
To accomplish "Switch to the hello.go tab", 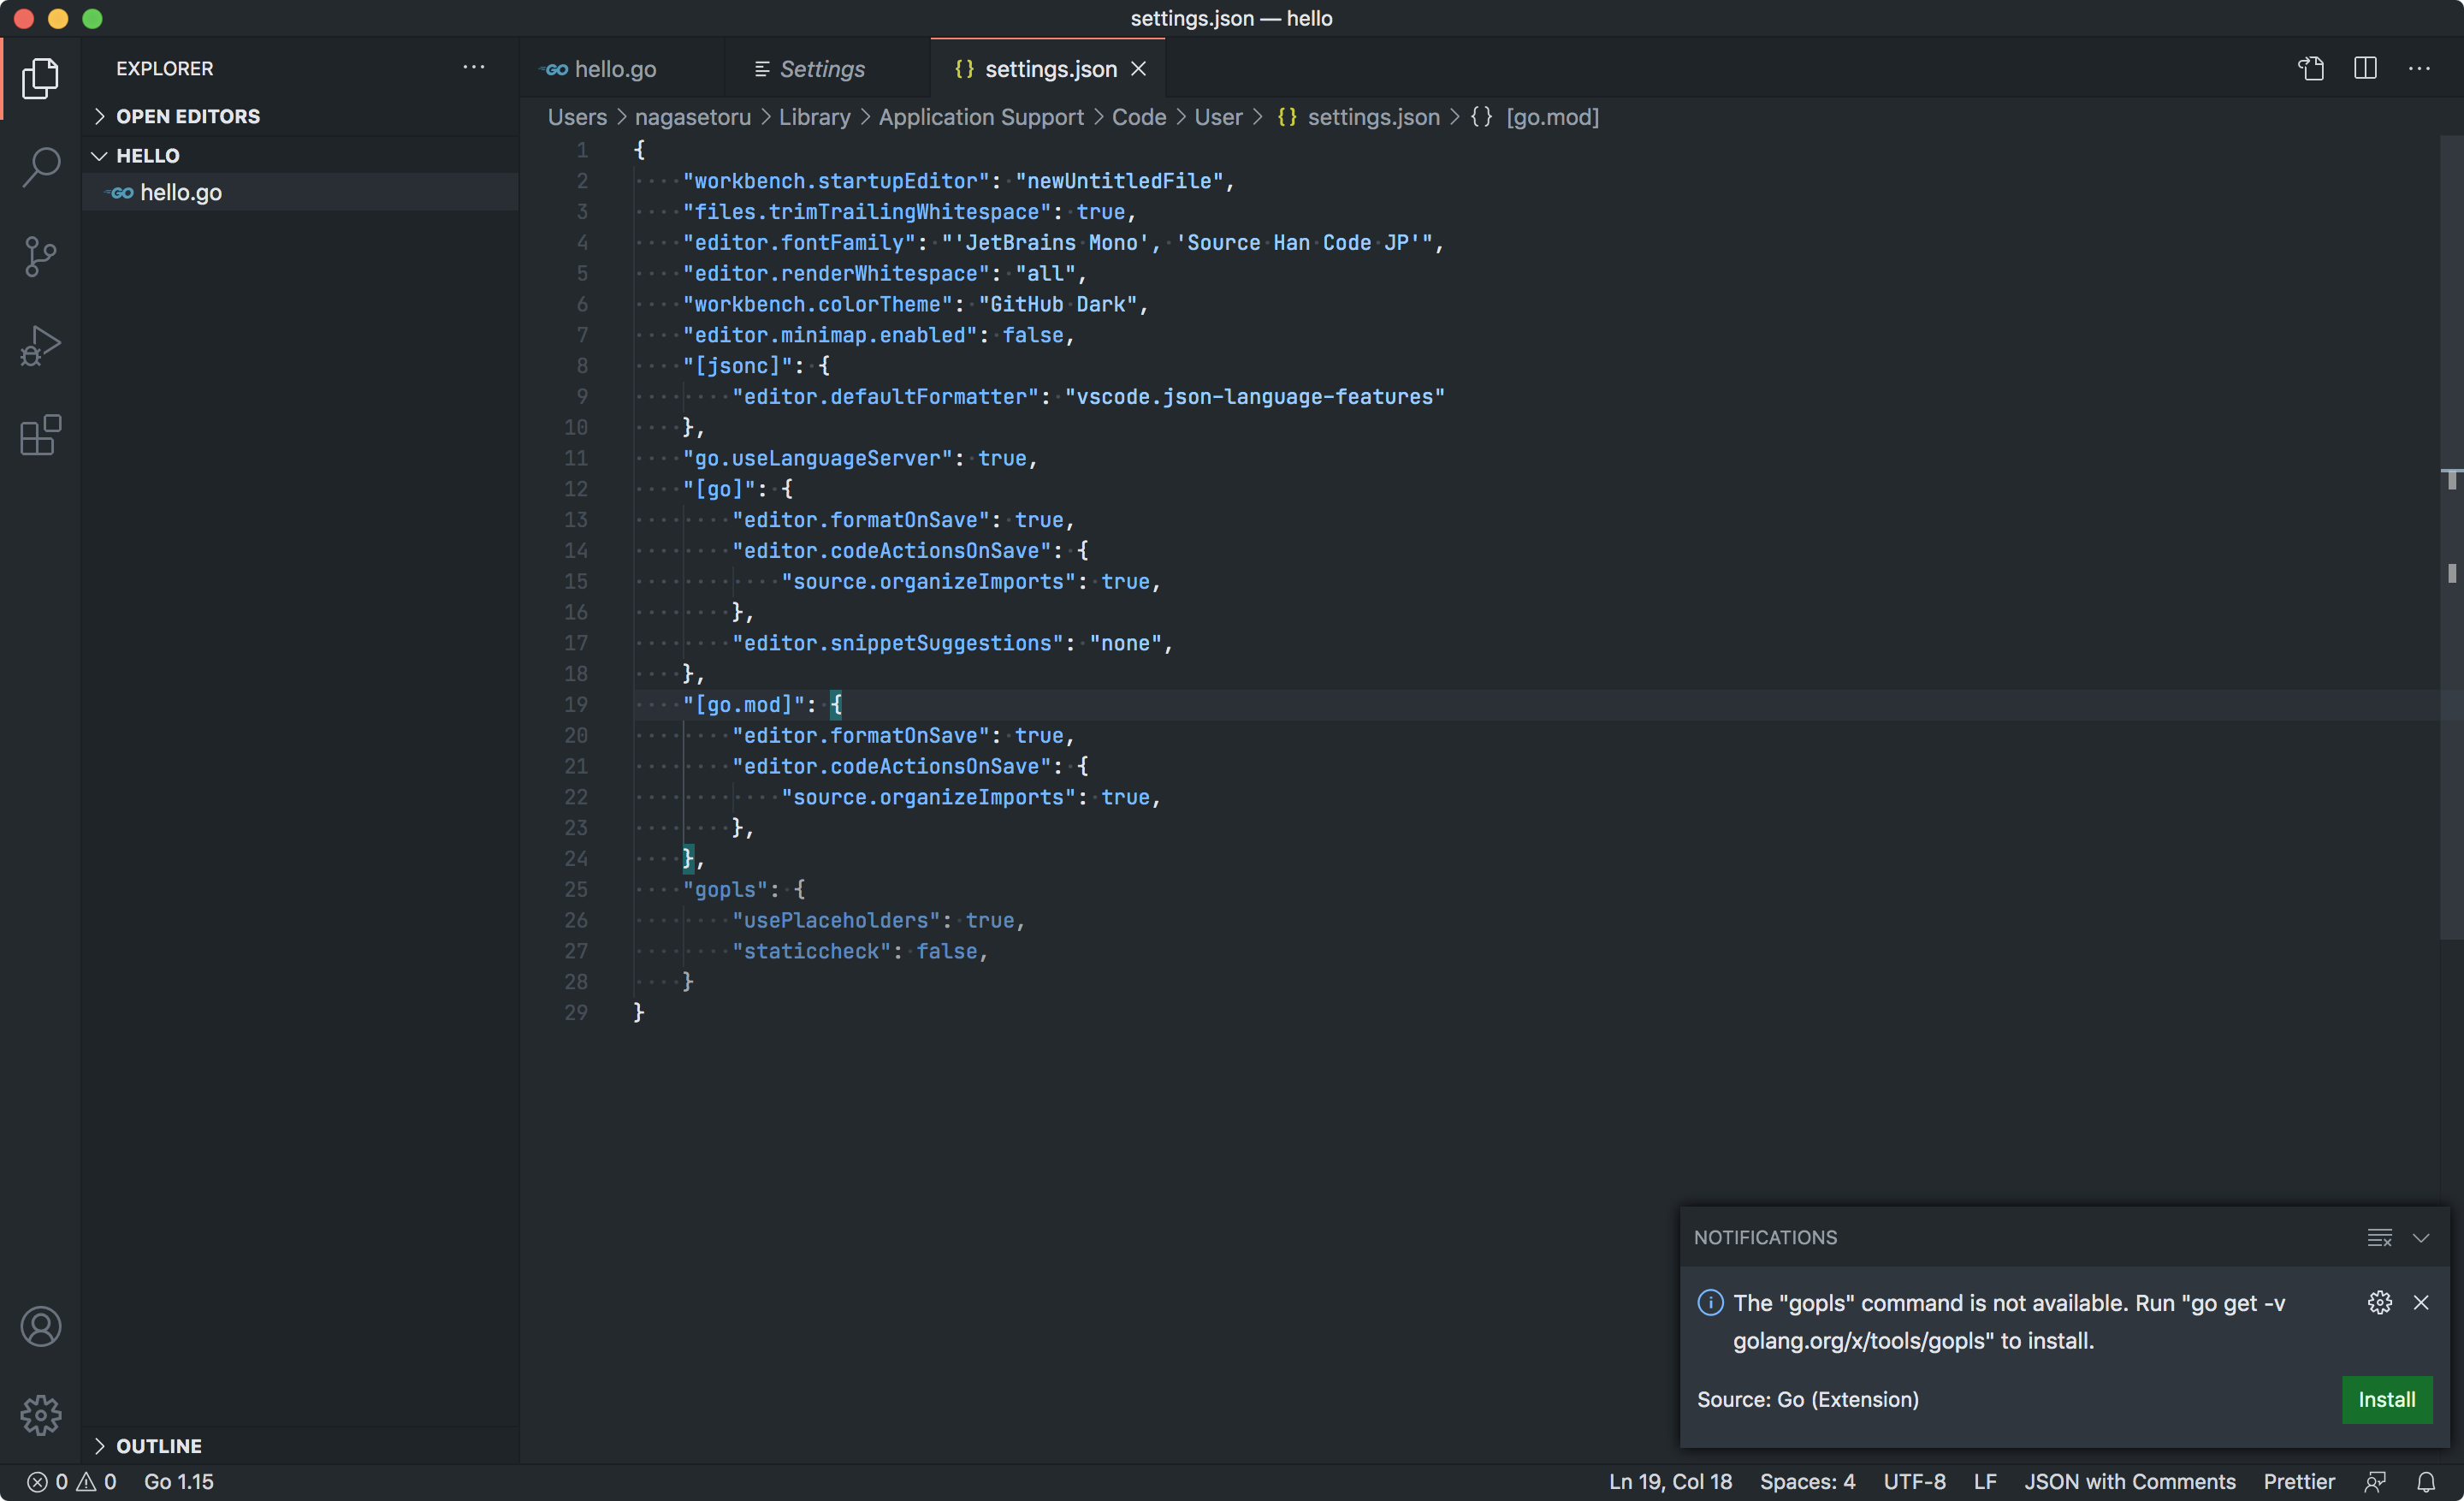I will click(x=614, y=69).
